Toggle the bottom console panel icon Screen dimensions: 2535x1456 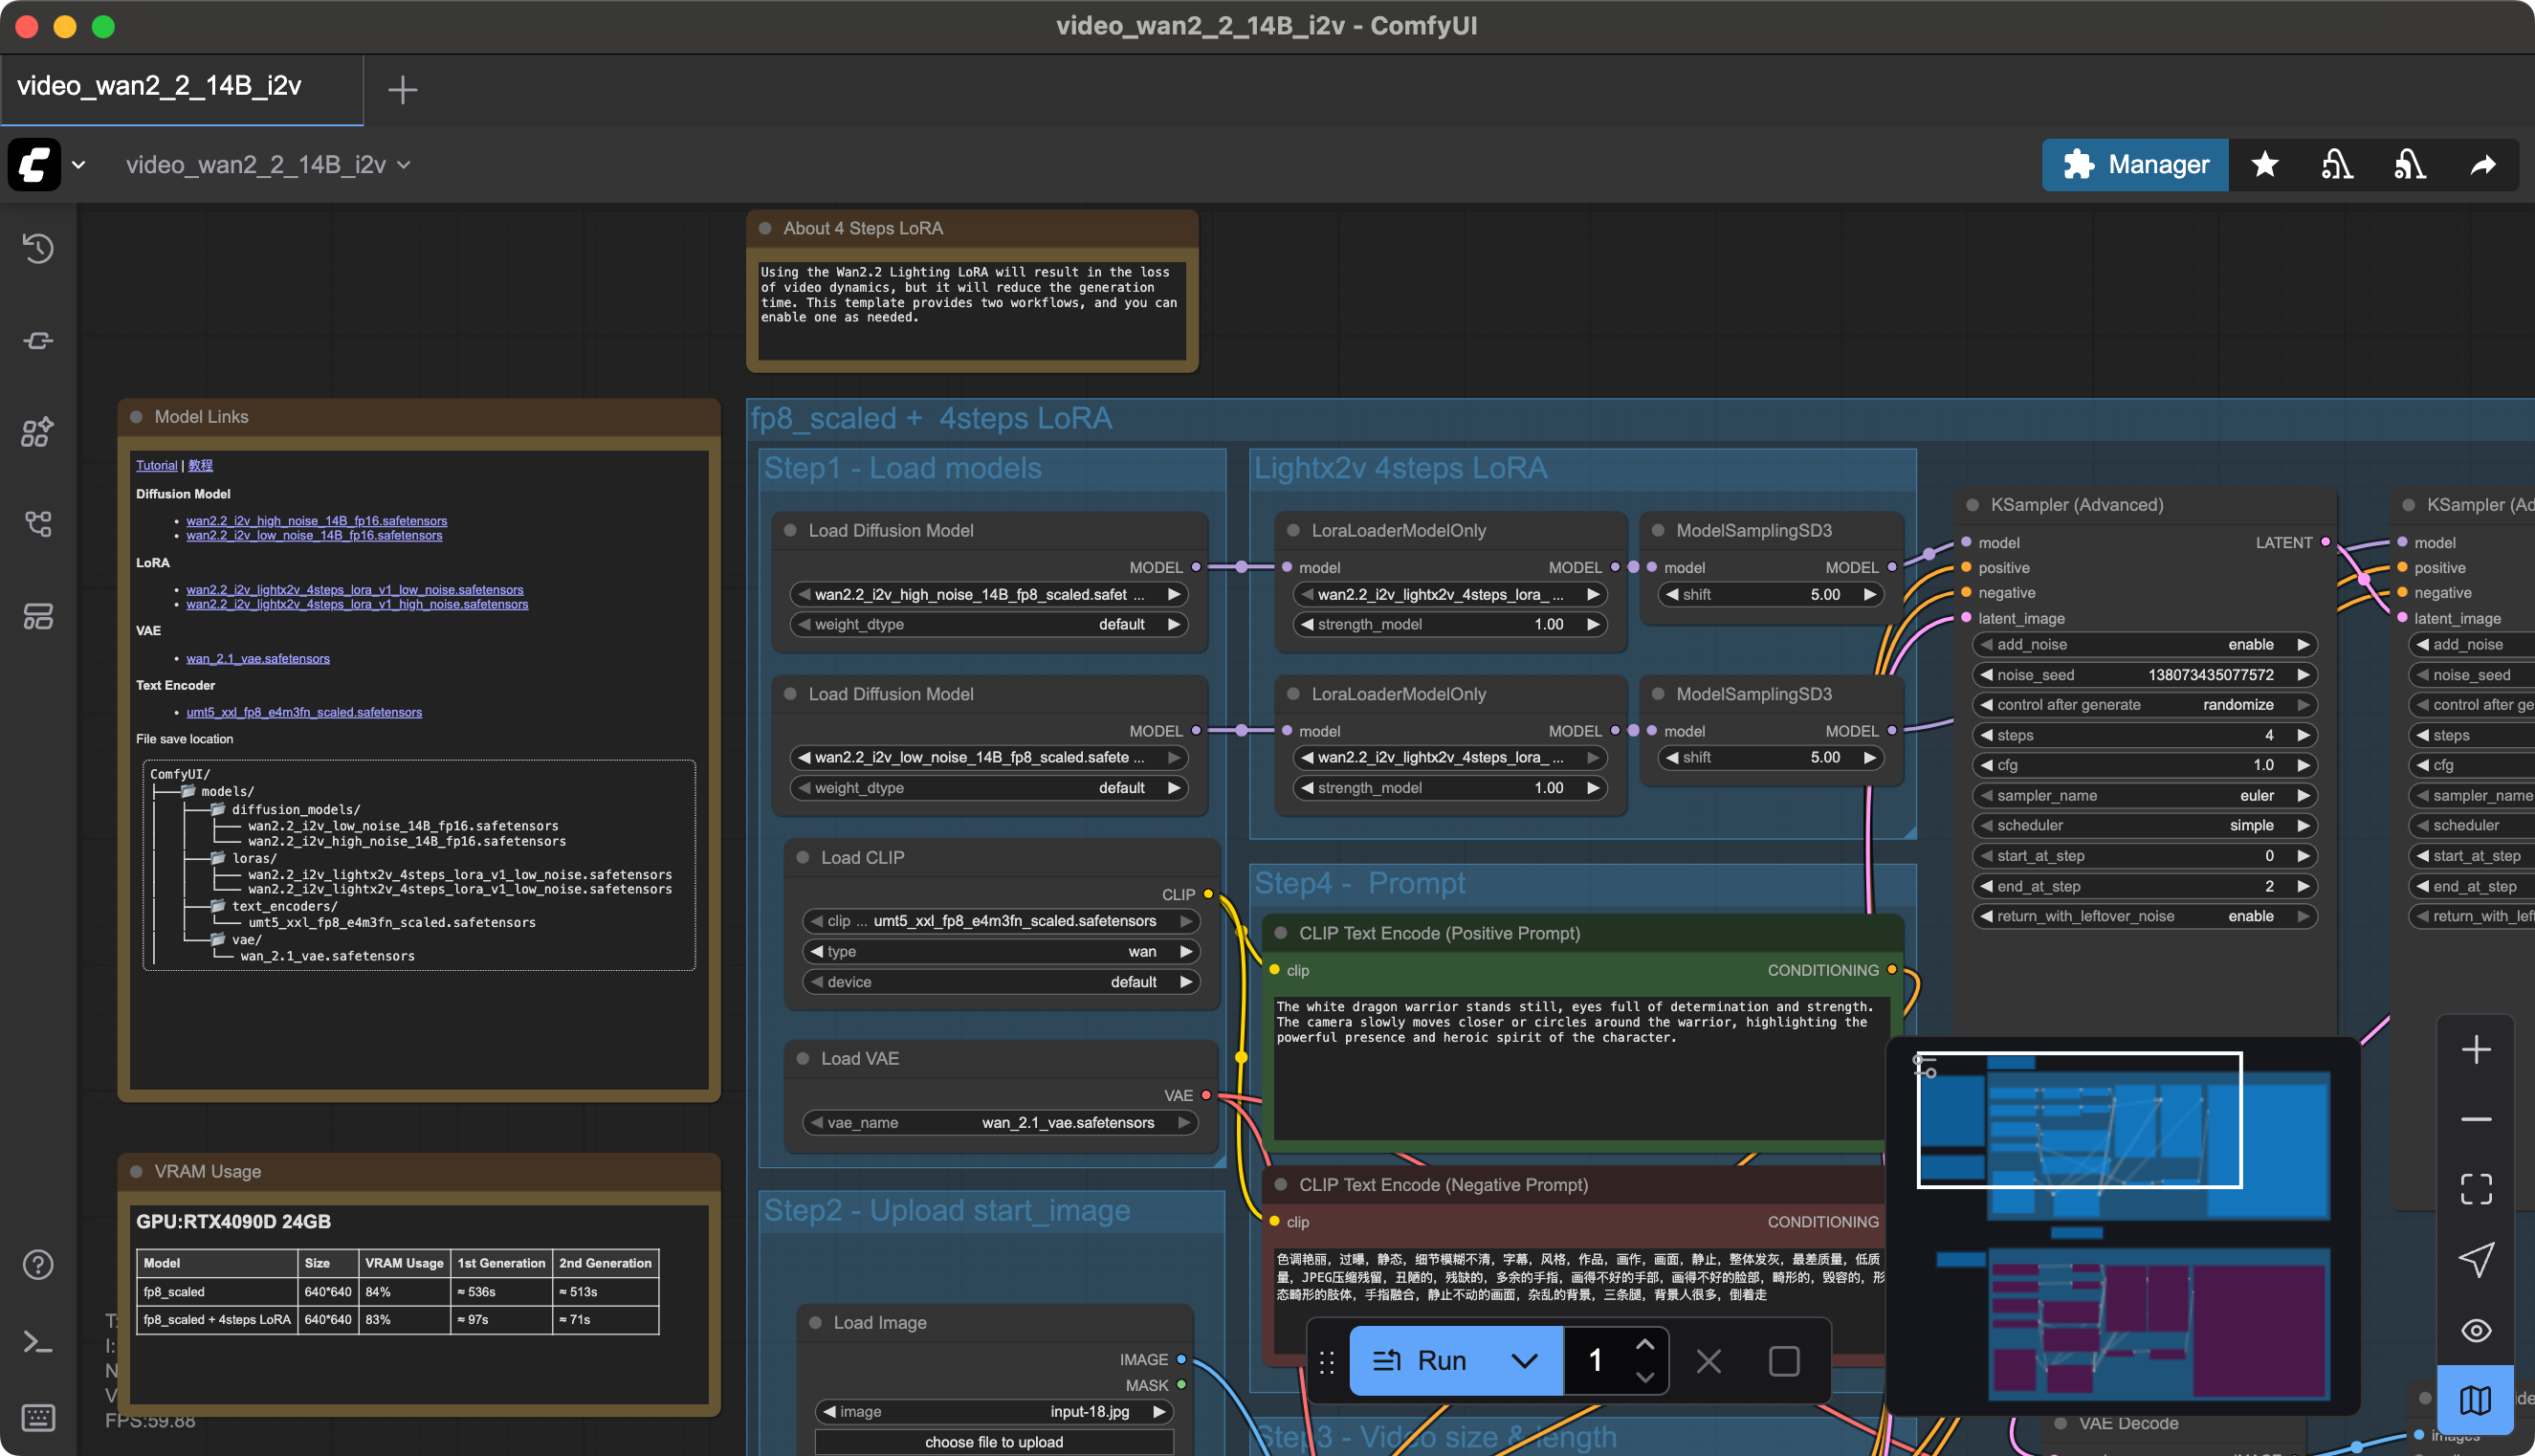tap(38, 1342)
